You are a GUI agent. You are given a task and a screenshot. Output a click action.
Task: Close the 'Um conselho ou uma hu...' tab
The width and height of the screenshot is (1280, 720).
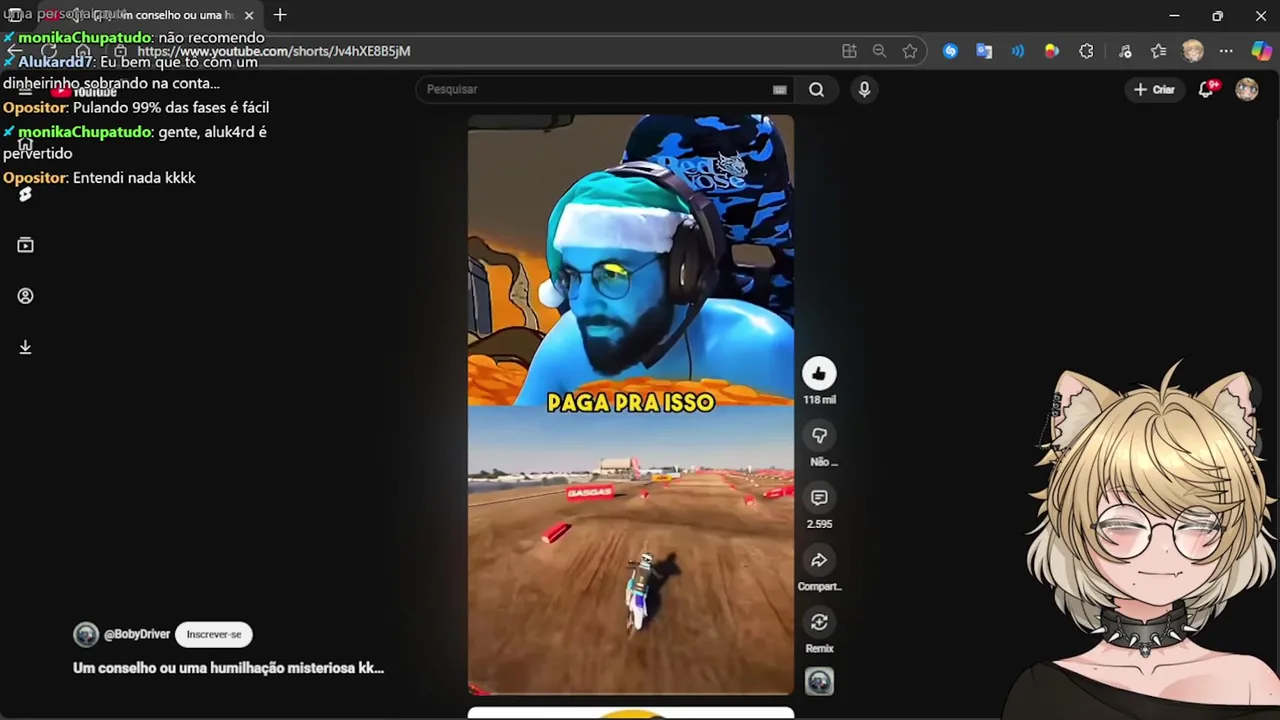(x=249, y=15)
